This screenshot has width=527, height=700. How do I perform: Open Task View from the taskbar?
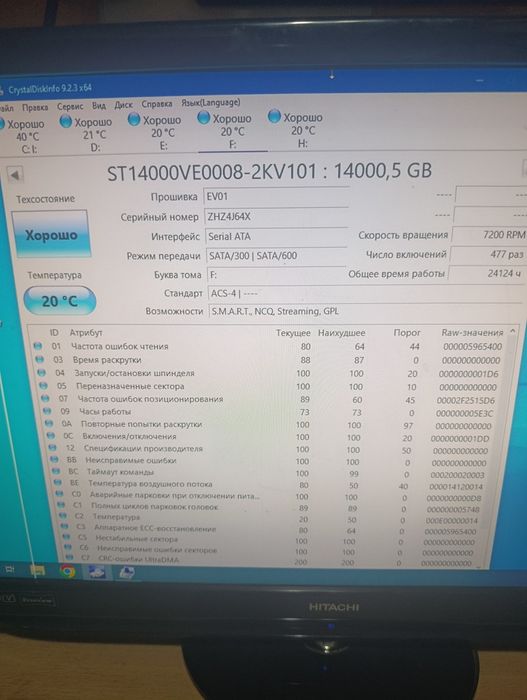[10, 569]
